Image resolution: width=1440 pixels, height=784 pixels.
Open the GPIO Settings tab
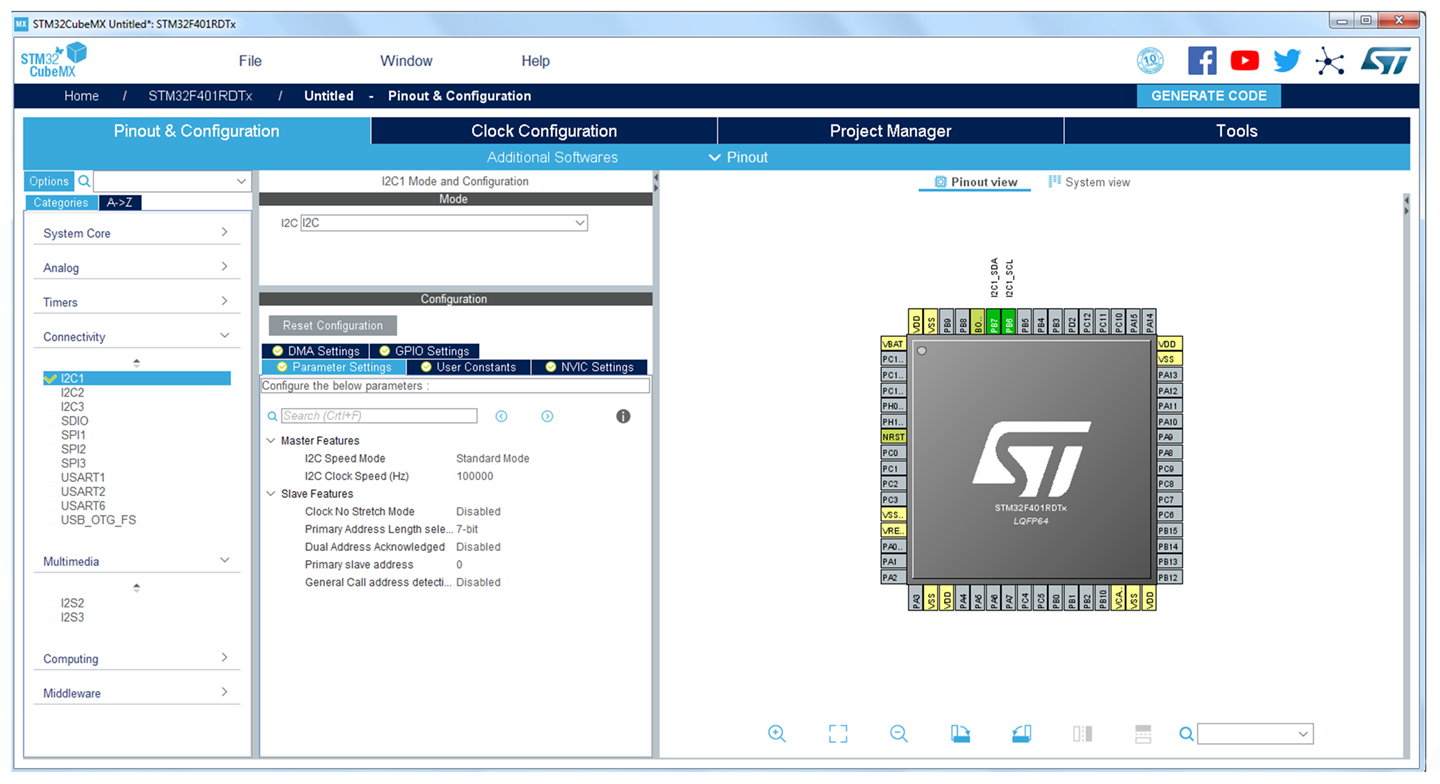pos(424,351)
